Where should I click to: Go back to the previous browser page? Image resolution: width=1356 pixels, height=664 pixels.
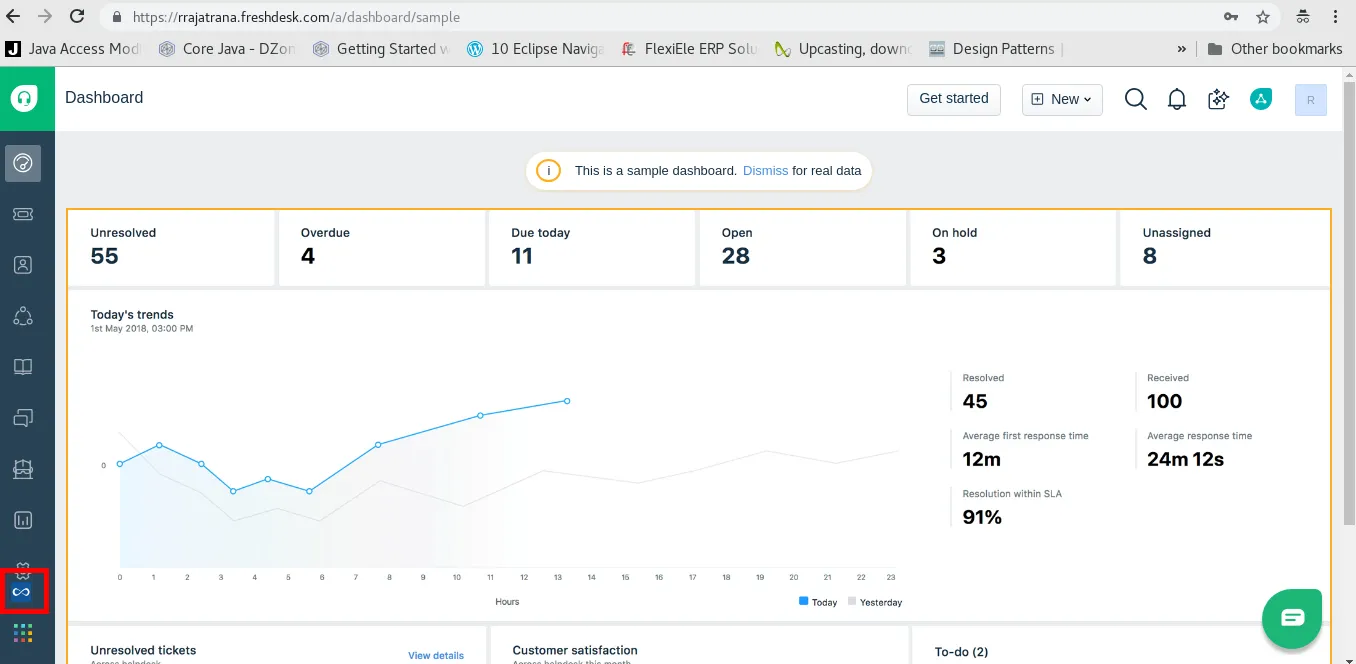click(14, 17)
